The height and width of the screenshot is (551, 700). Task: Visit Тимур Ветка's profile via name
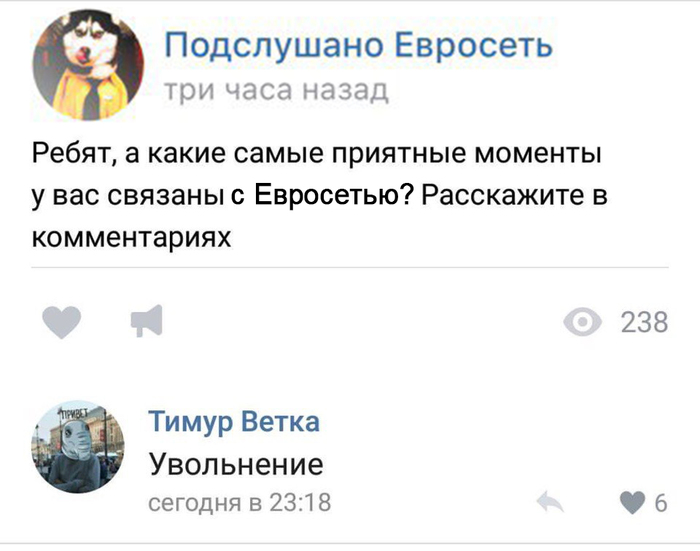point(234,422)
